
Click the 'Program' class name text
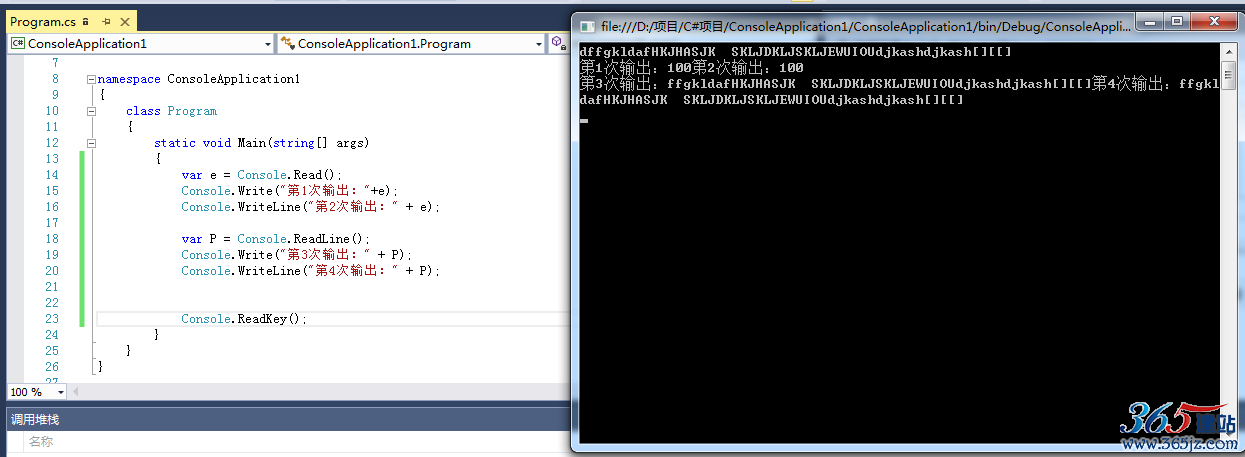192,111
